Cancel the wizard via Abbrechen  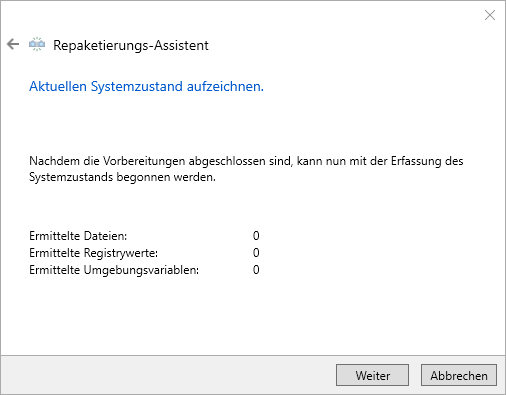click(459, 375)
